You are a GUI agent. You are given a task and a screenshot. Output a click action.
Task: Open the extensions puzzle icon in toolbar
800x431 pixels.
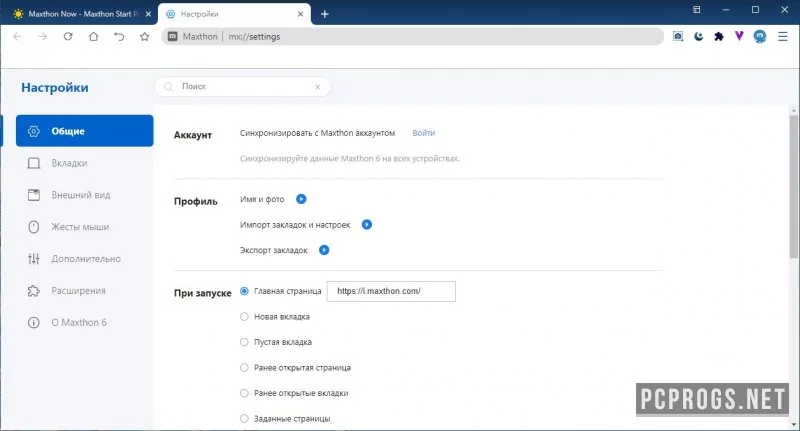pos(719,36)
